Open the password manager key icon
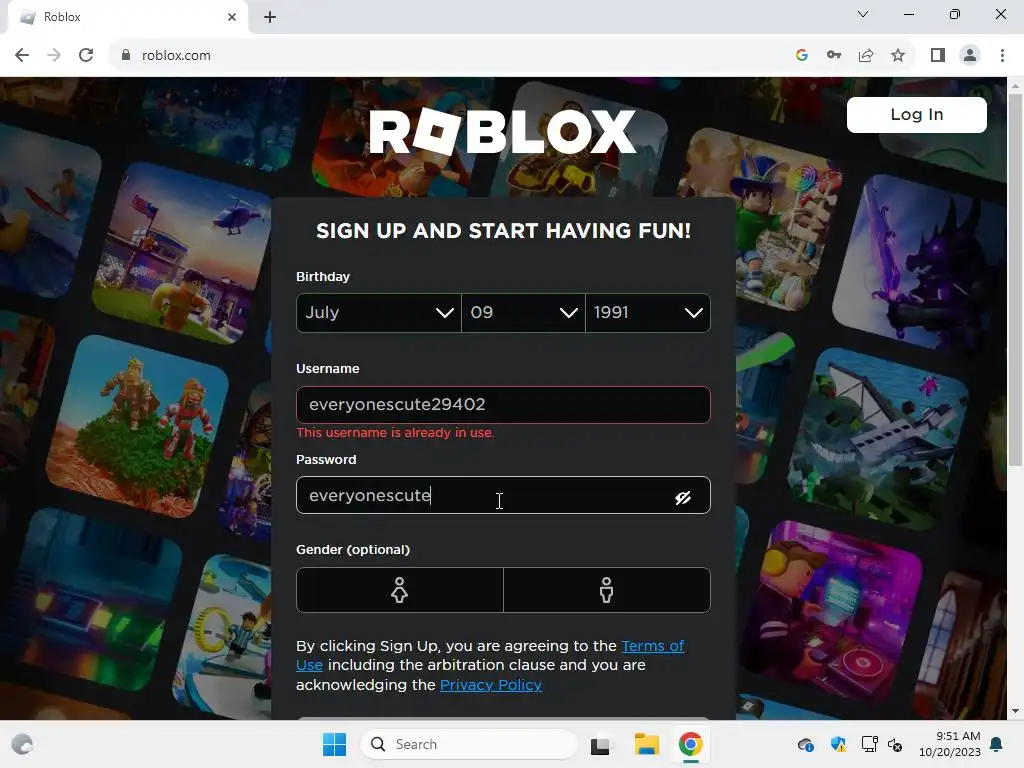The image size is (1024, 768). [834, 56]
